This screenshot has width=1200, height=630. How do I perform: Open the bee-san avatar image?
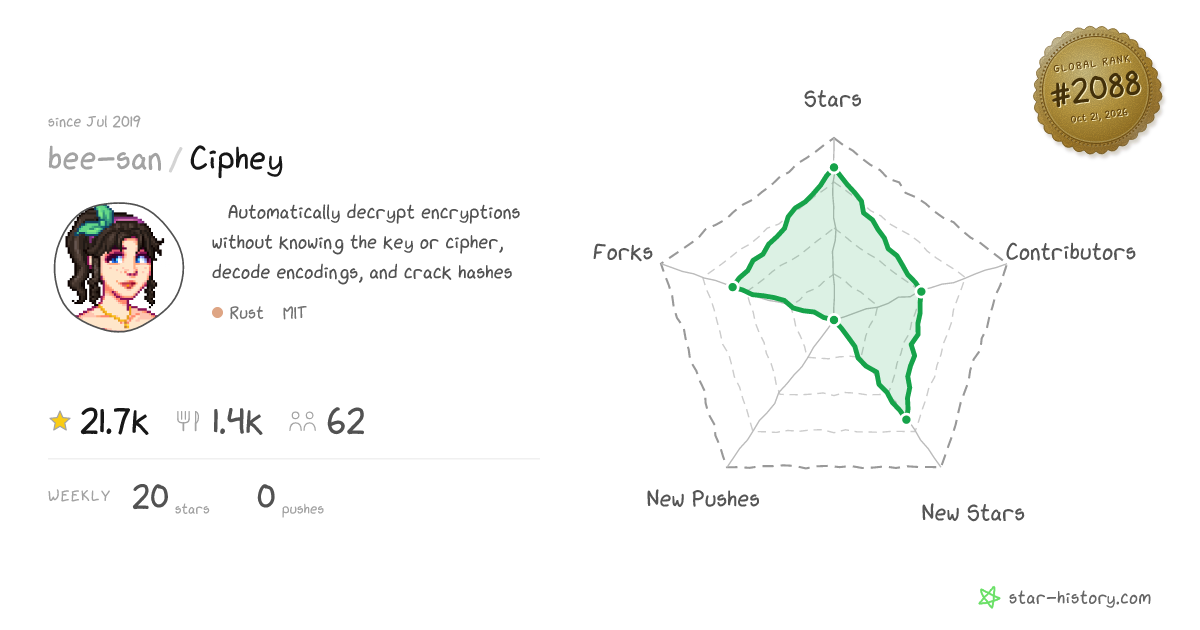click(x=119, y=268)
